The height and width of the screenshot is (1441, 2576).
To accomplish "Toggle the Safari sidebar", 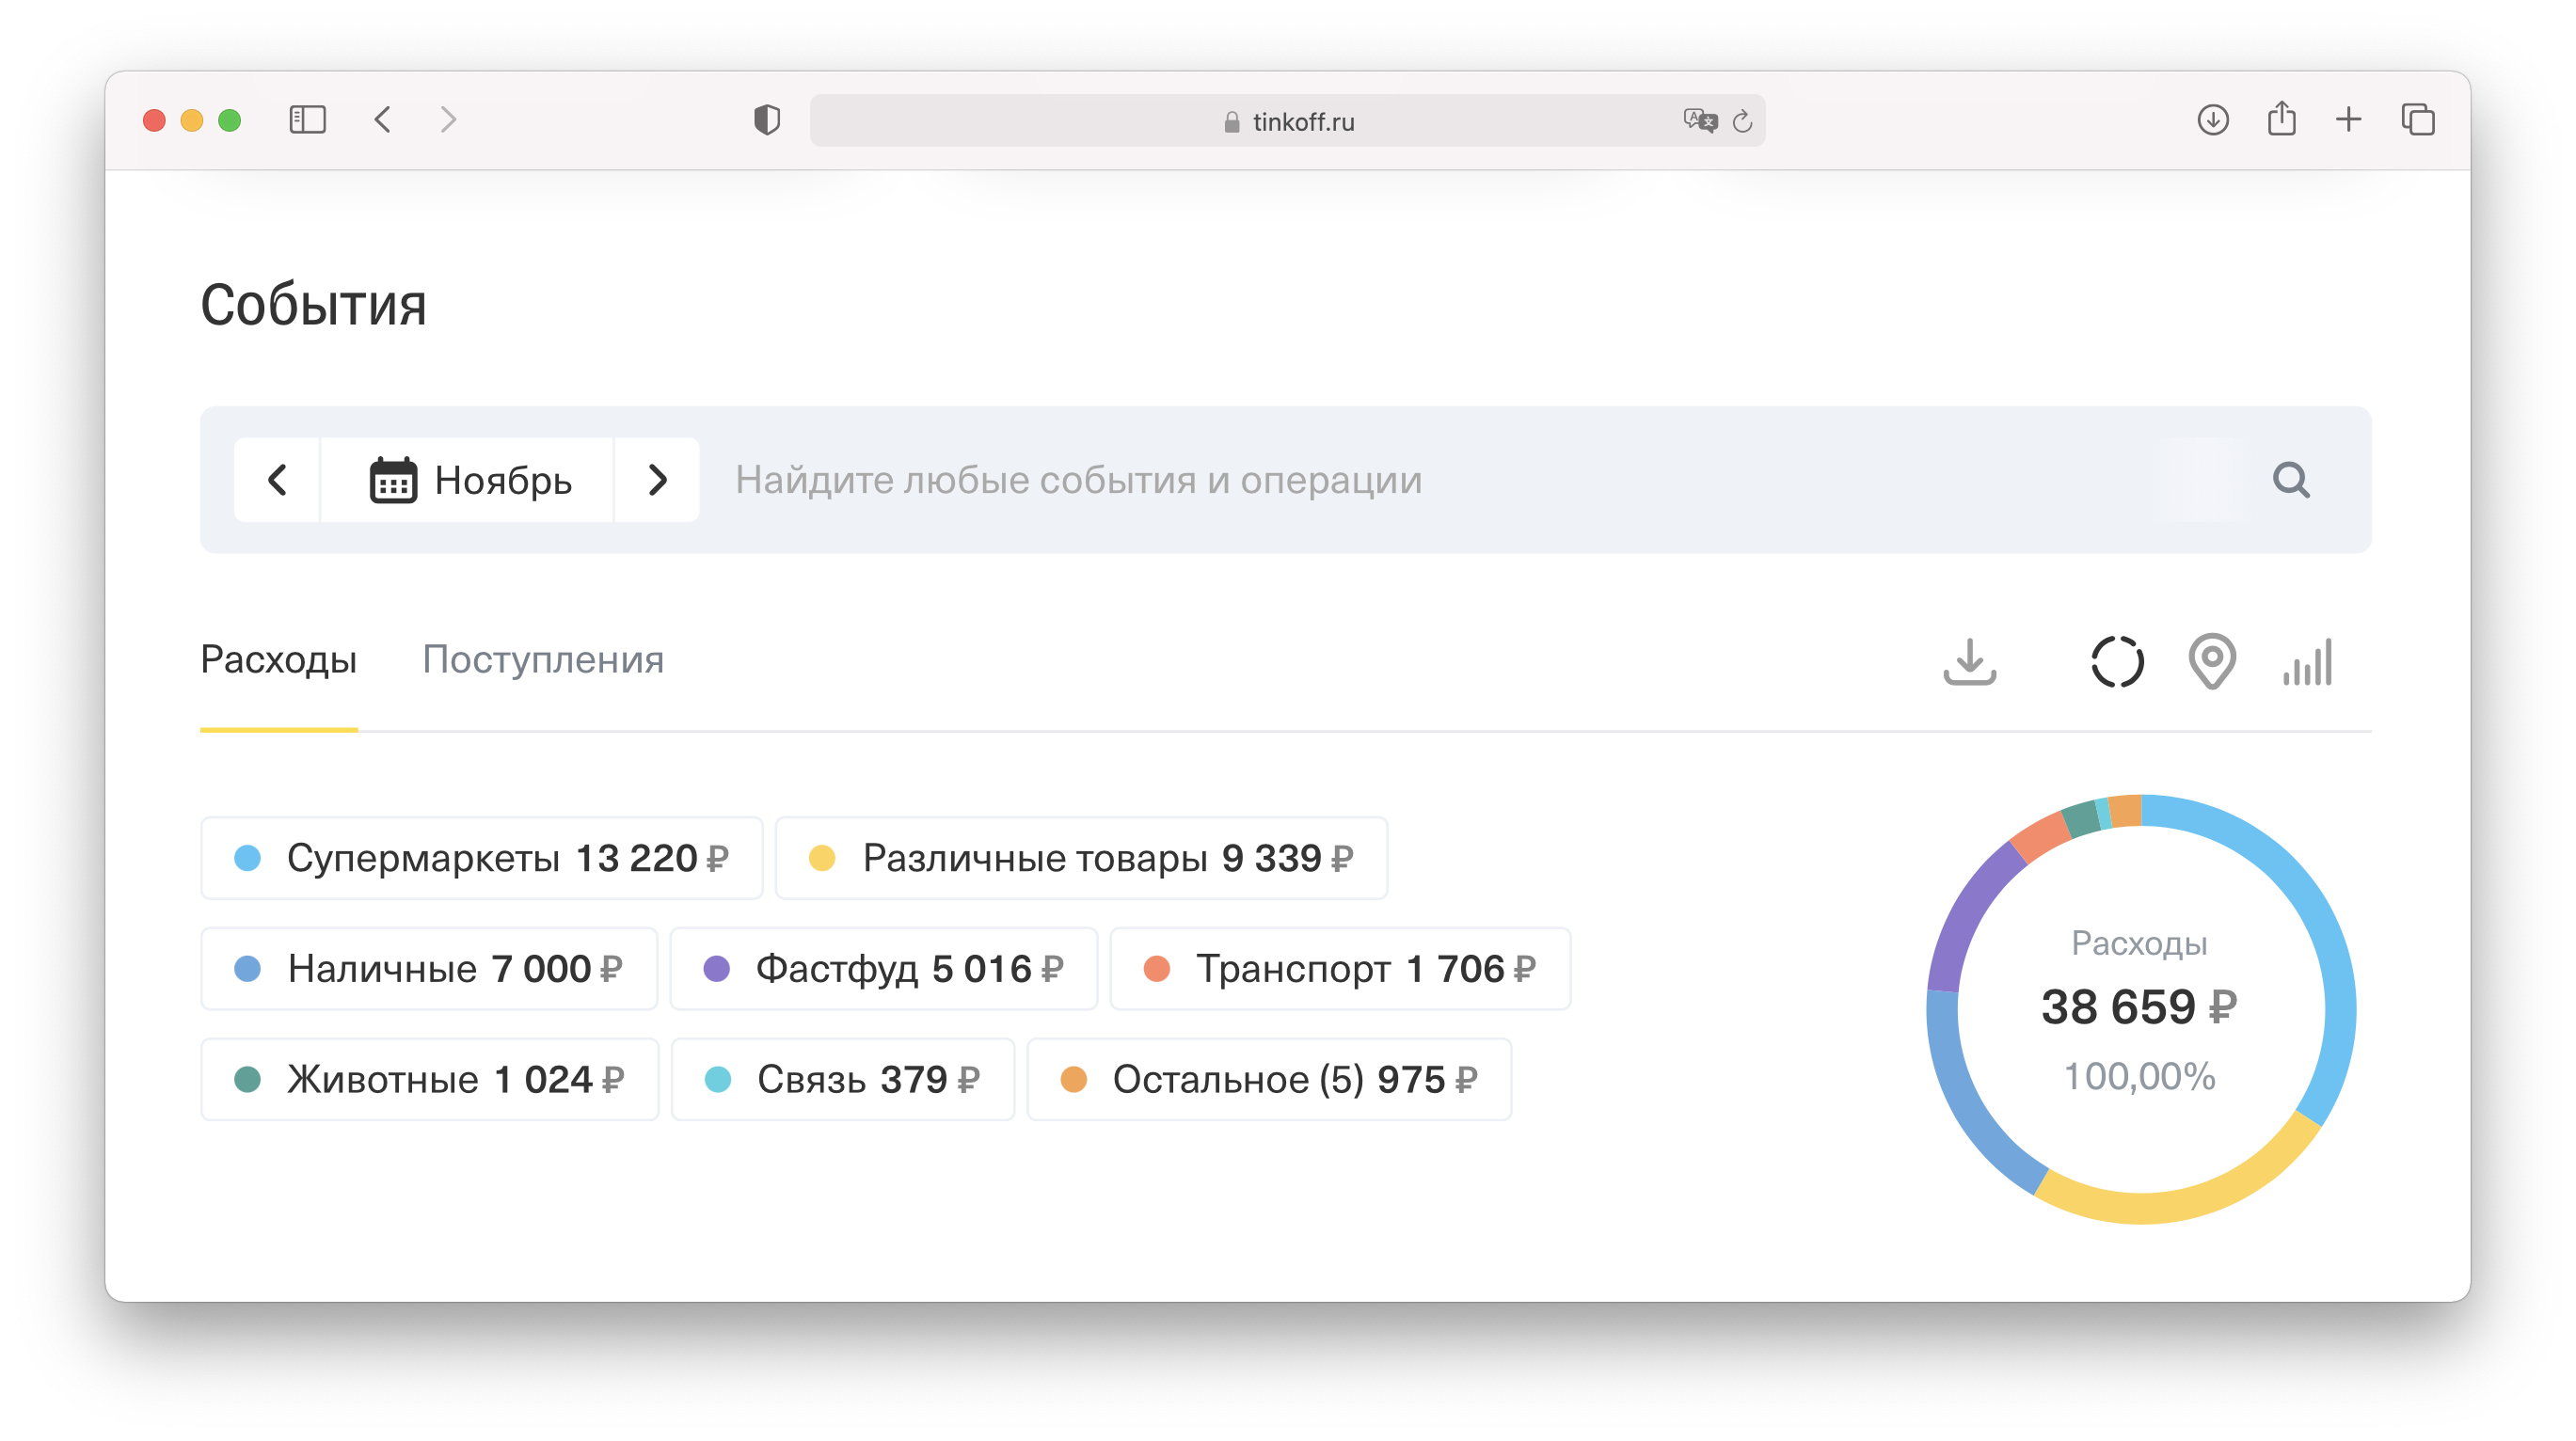I will 307,120.
